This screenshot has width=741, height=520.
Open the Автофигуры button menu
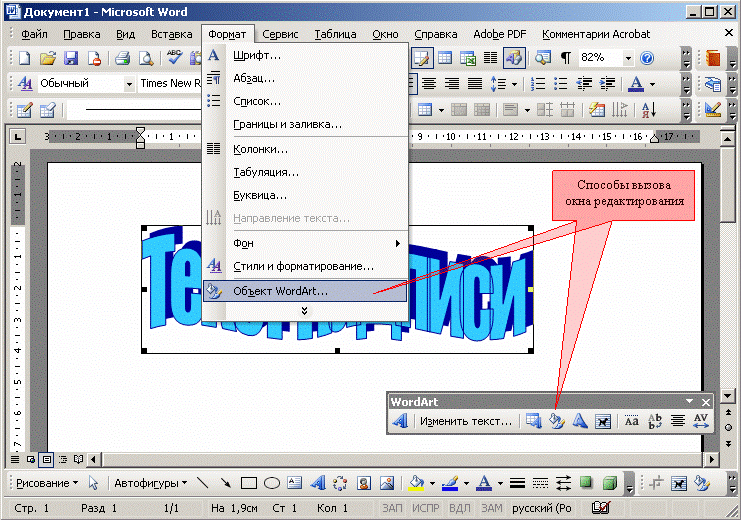150,483
